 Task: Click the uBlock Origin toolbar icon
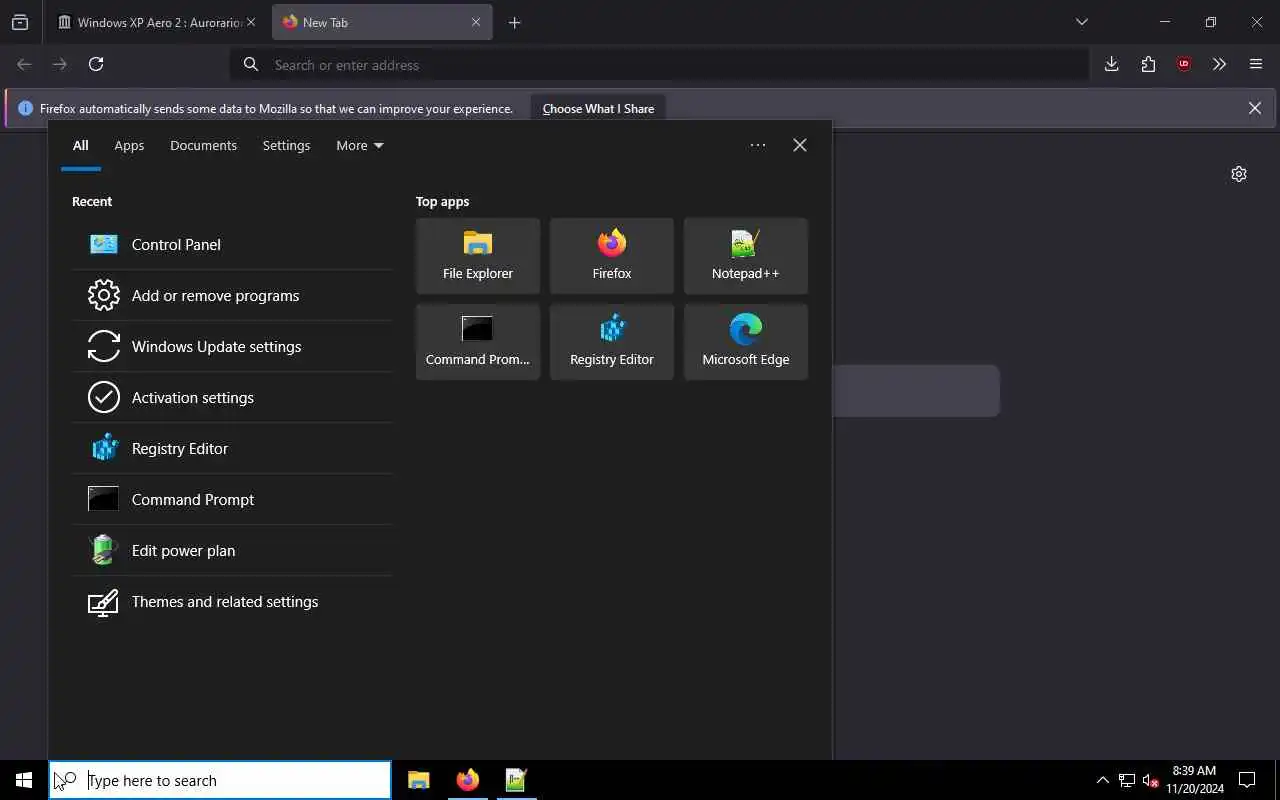coord(1184,64)
